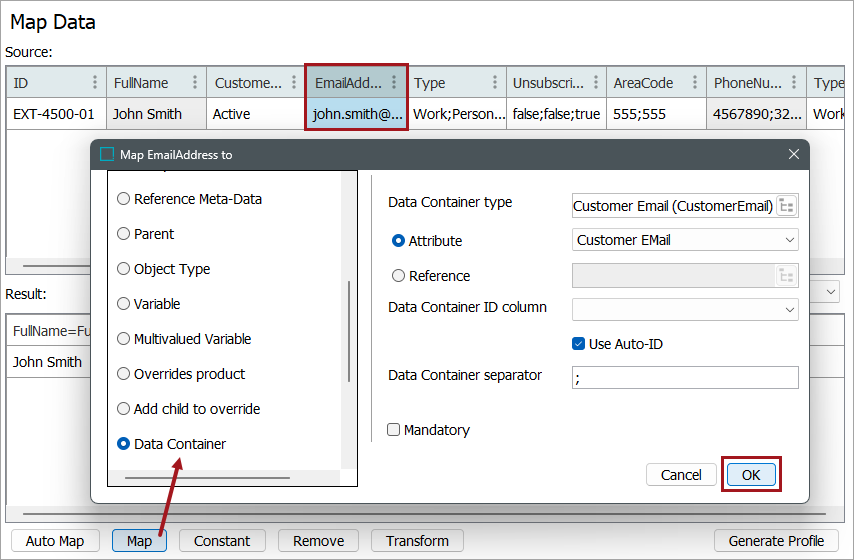Cancel the Map EmailAddress dialog
Screen dimensions: 854x560
pyautogui.click(x=681, y=475)
